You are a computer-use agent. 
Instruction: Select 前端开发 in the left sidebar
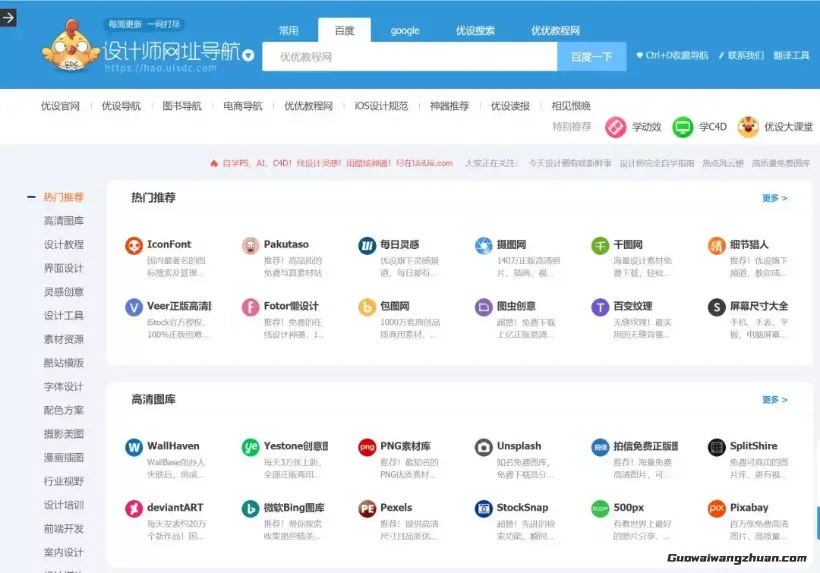click(64, 529)
